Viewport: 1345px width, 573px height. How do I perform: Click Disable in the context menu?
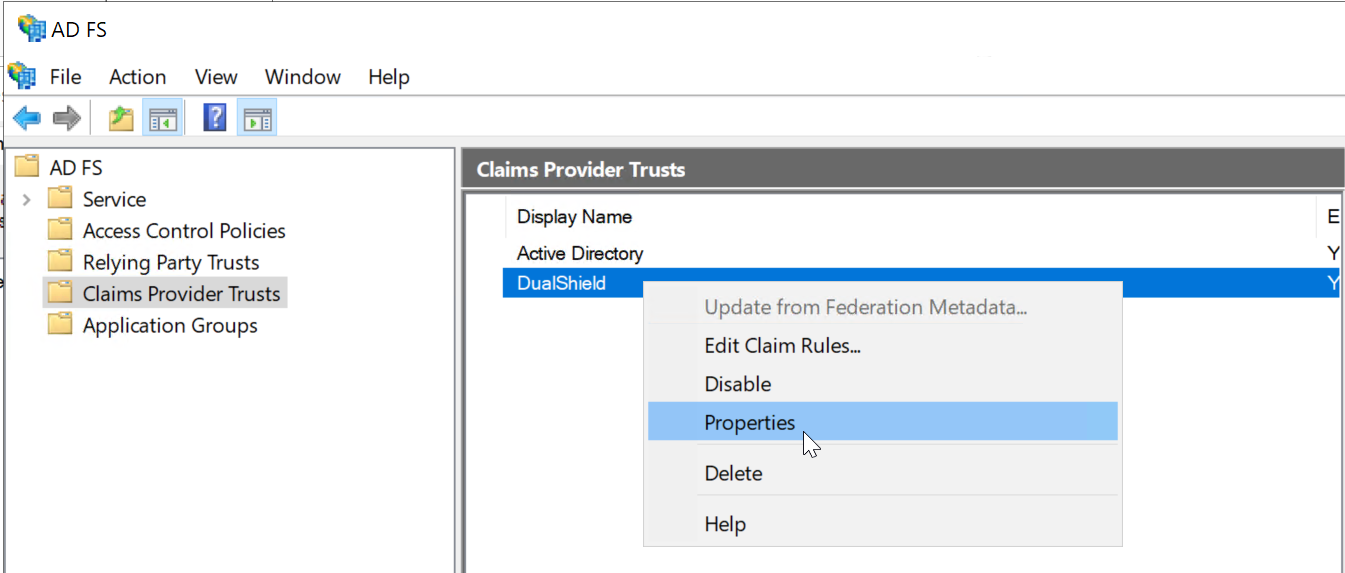(x=738, y=384)
